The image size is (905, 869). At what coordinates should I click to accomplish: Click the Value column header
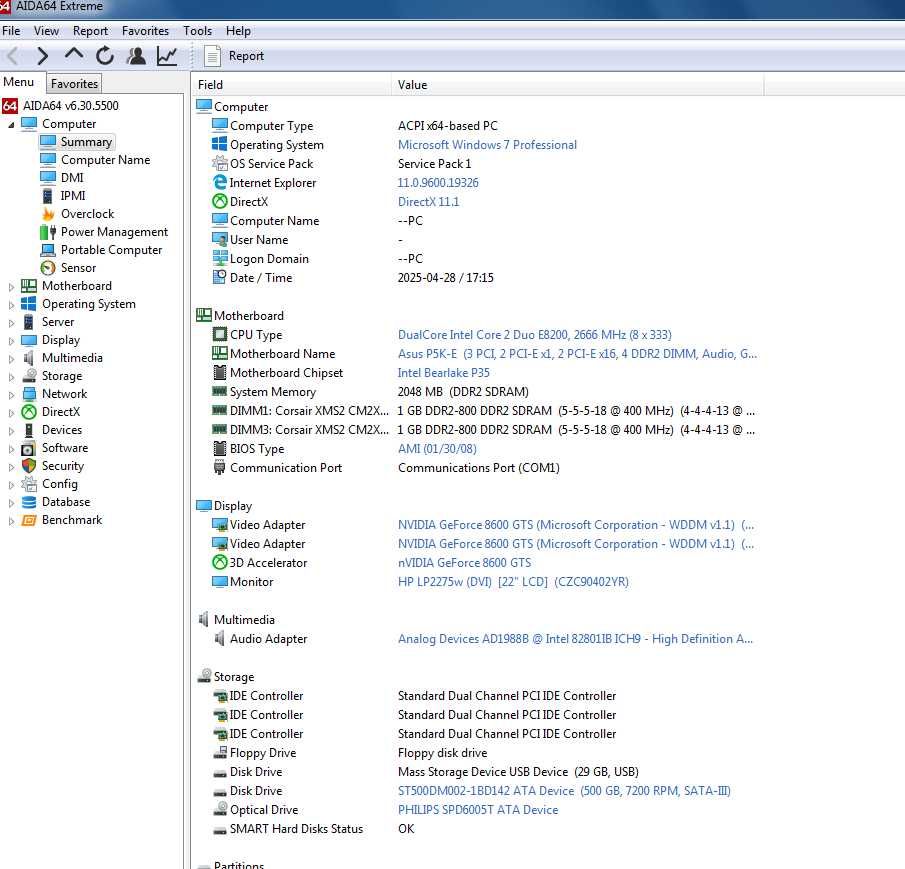coord(577,85)
